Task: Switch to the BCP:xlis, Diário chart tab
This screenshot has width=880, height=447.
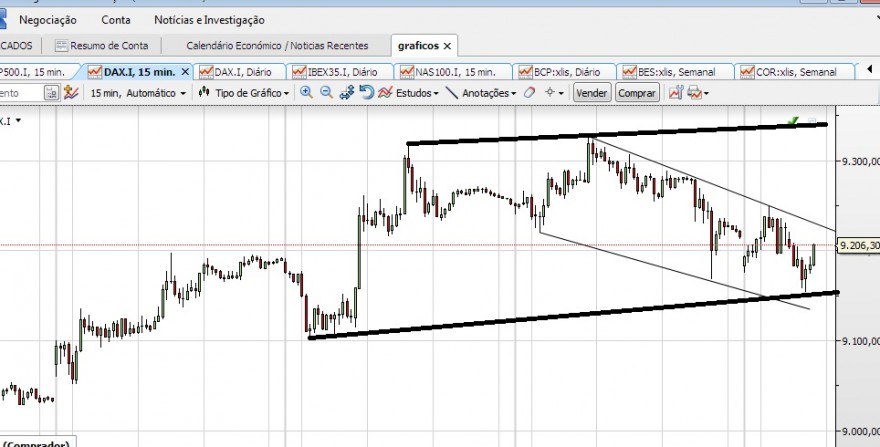Action: click(565, 72)
